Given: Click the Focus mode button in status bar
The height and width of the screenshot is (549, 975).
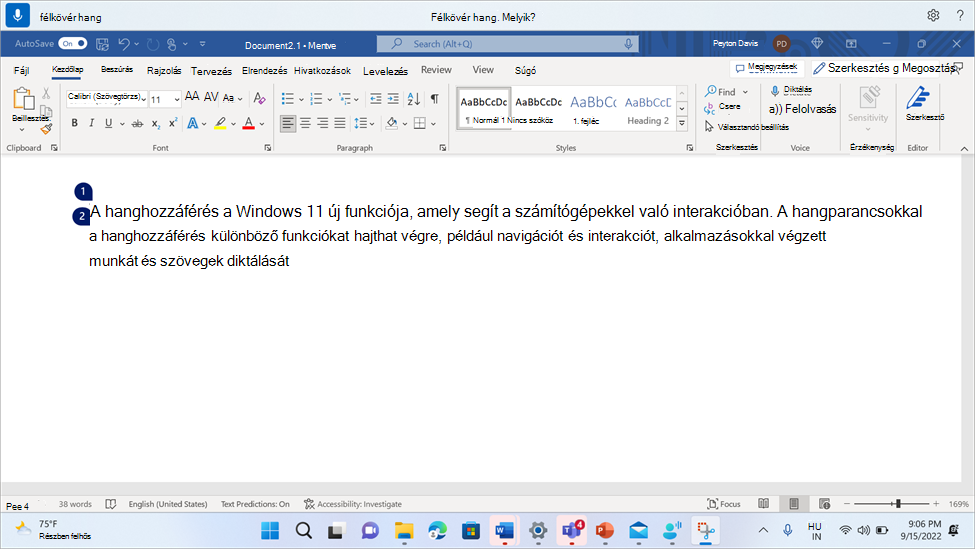Looking at the screenshot, I should pyautogui.click(x=724, y=504).
